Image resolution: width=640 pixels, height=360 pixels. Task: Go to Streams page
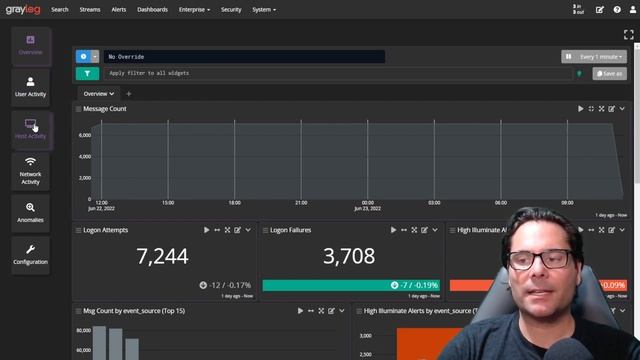[90, 9]
